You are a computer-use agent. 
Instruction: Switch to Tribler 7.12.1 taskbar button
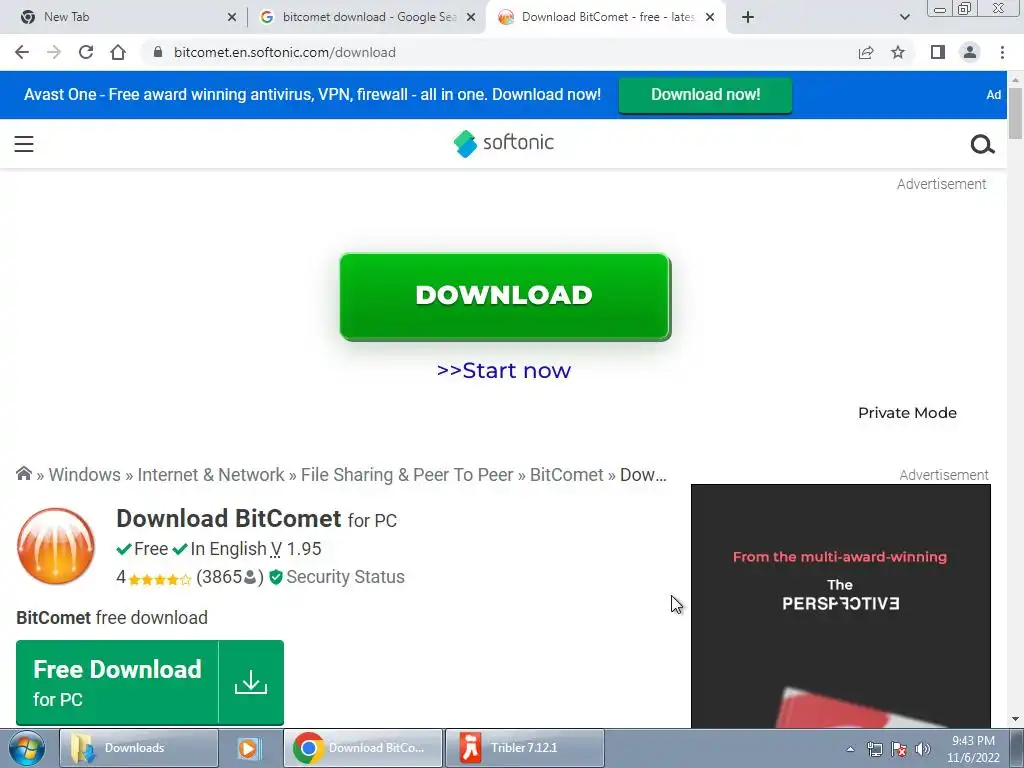(524, 748)
